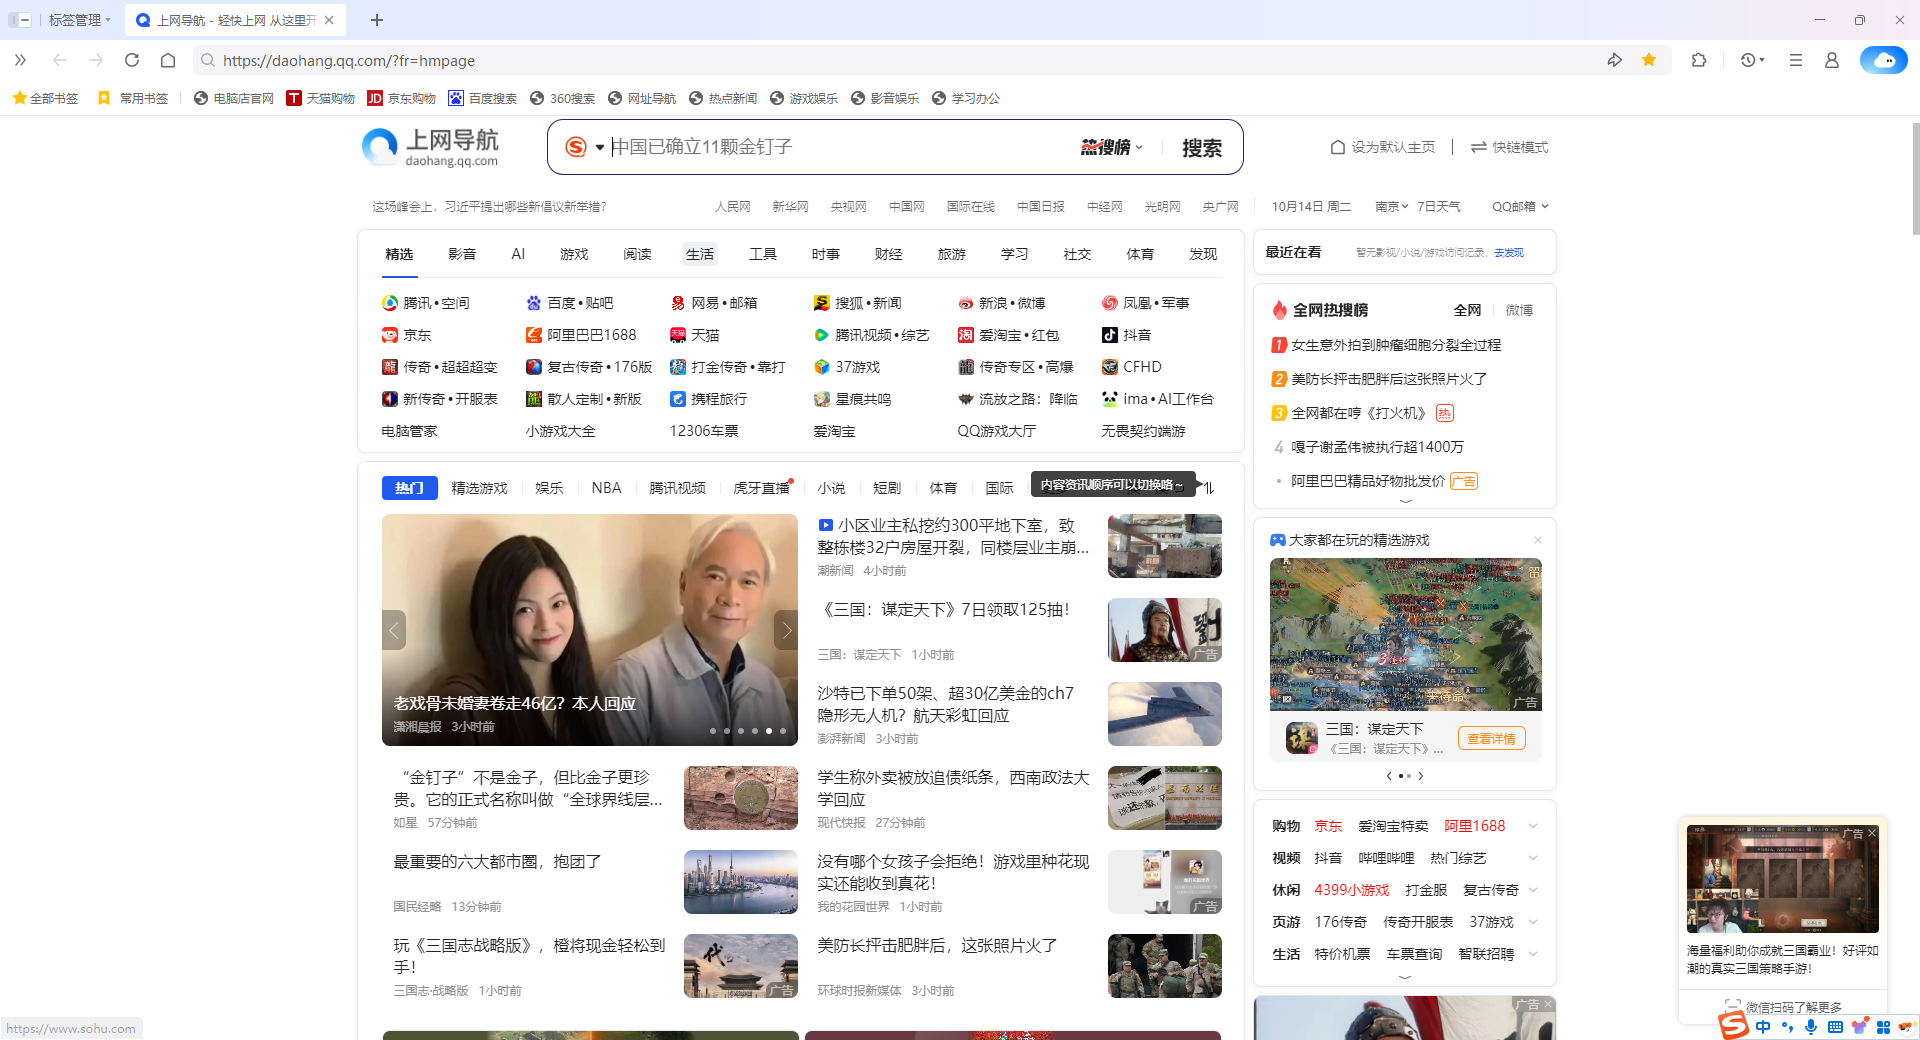Click the 搜索 search button
1920x1040 pixels.
[x=1201, y=147]
